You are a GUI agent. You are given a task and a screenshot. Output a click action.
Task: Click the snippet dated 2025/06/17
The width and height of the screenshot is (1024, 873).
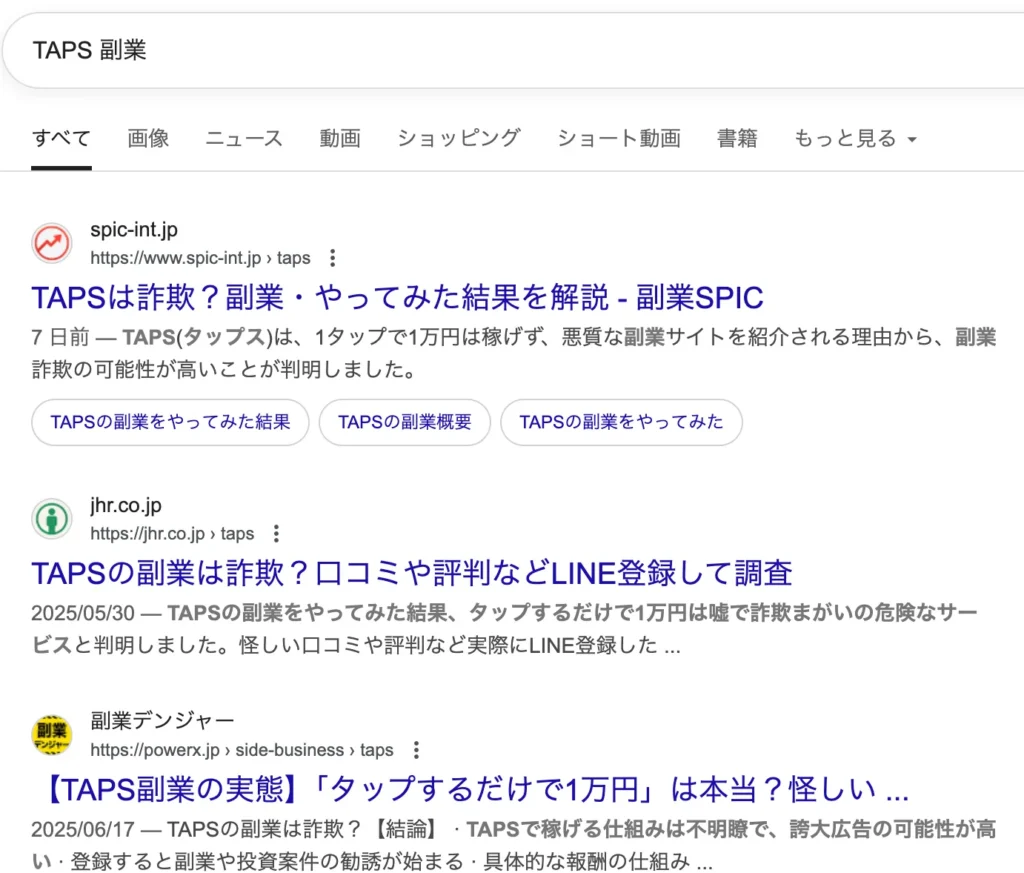pos(513,845)
